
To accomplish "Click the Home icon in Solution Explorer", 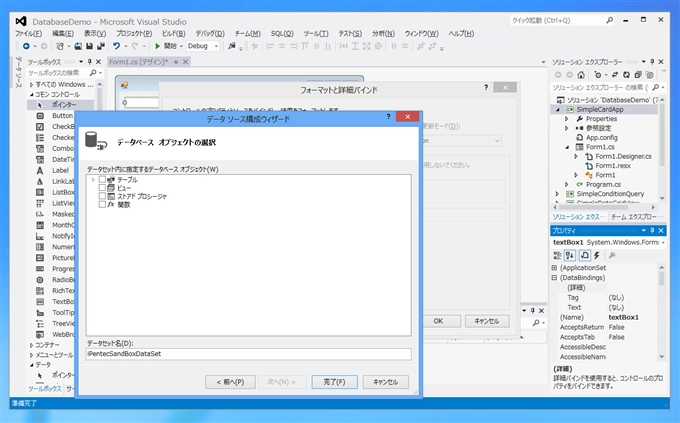I will [x=581, y=75].
